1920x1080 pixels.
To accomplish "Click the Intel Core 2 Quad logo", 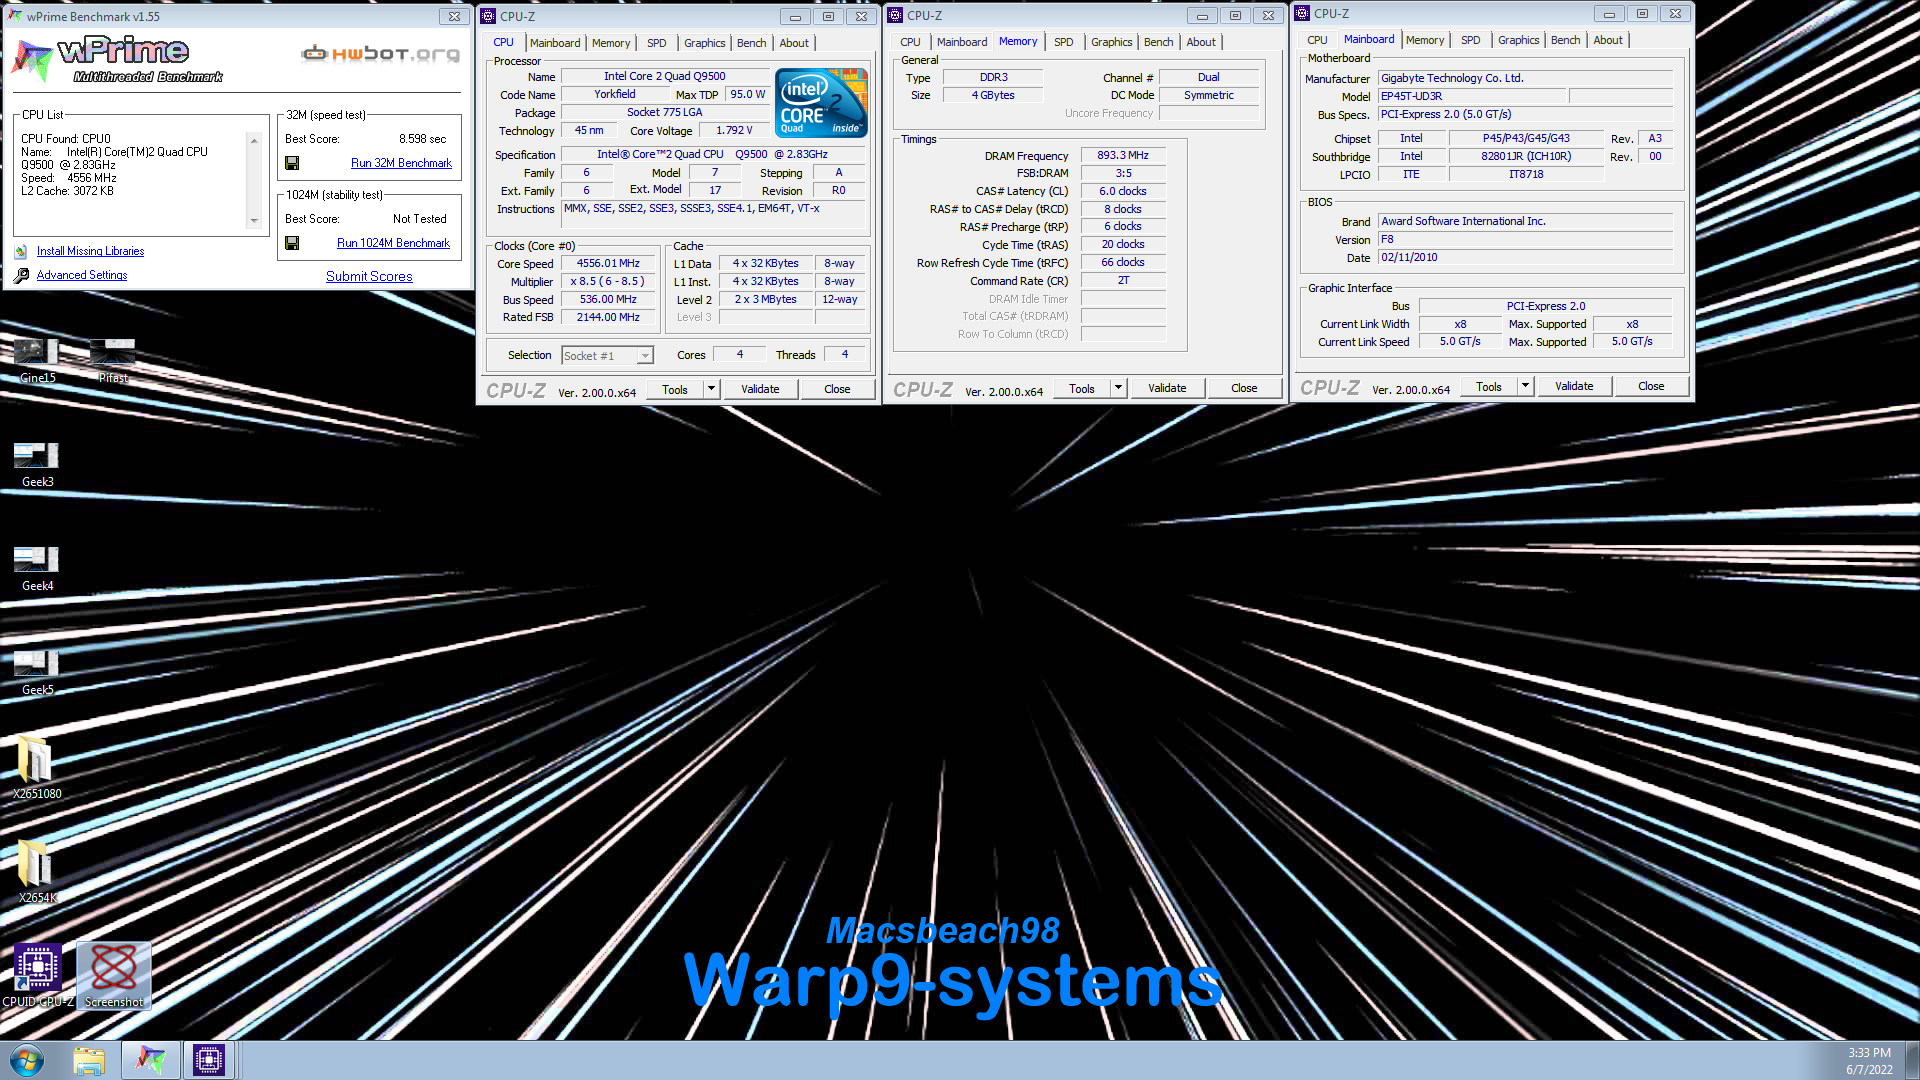I will click(x=821, y=102).
